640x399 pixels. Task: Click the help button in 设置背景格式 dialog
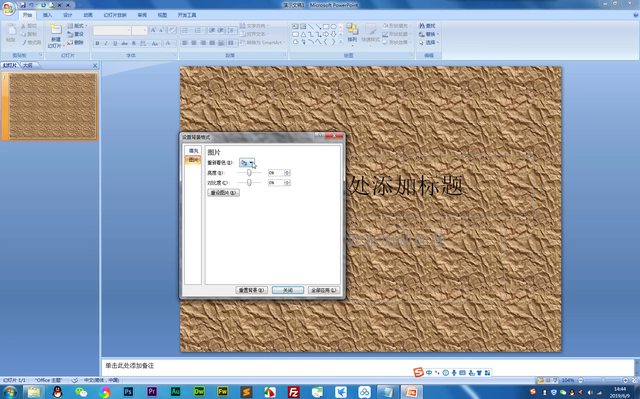(x=319, y=135)
